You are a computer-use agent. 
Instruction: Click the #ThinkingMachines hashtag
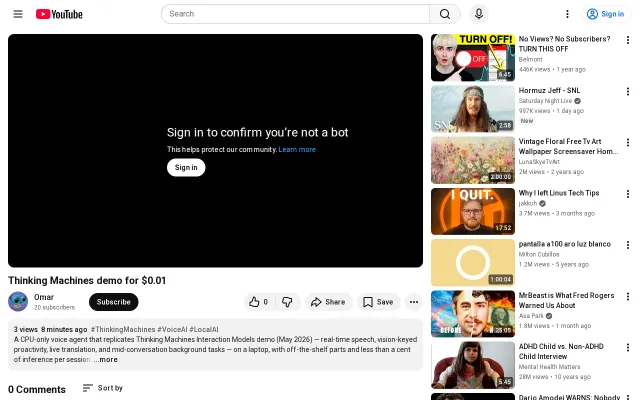click(x=123, y=329)
